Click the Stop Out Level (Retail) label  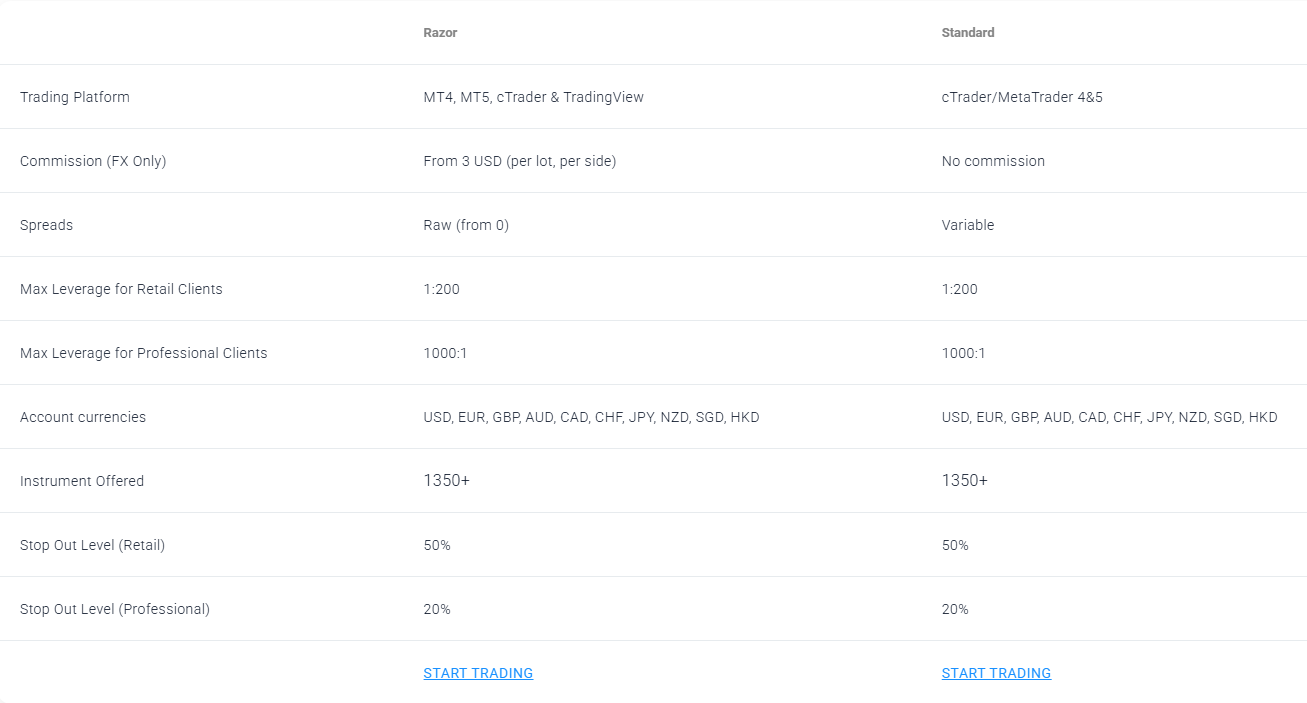(92, 545)
